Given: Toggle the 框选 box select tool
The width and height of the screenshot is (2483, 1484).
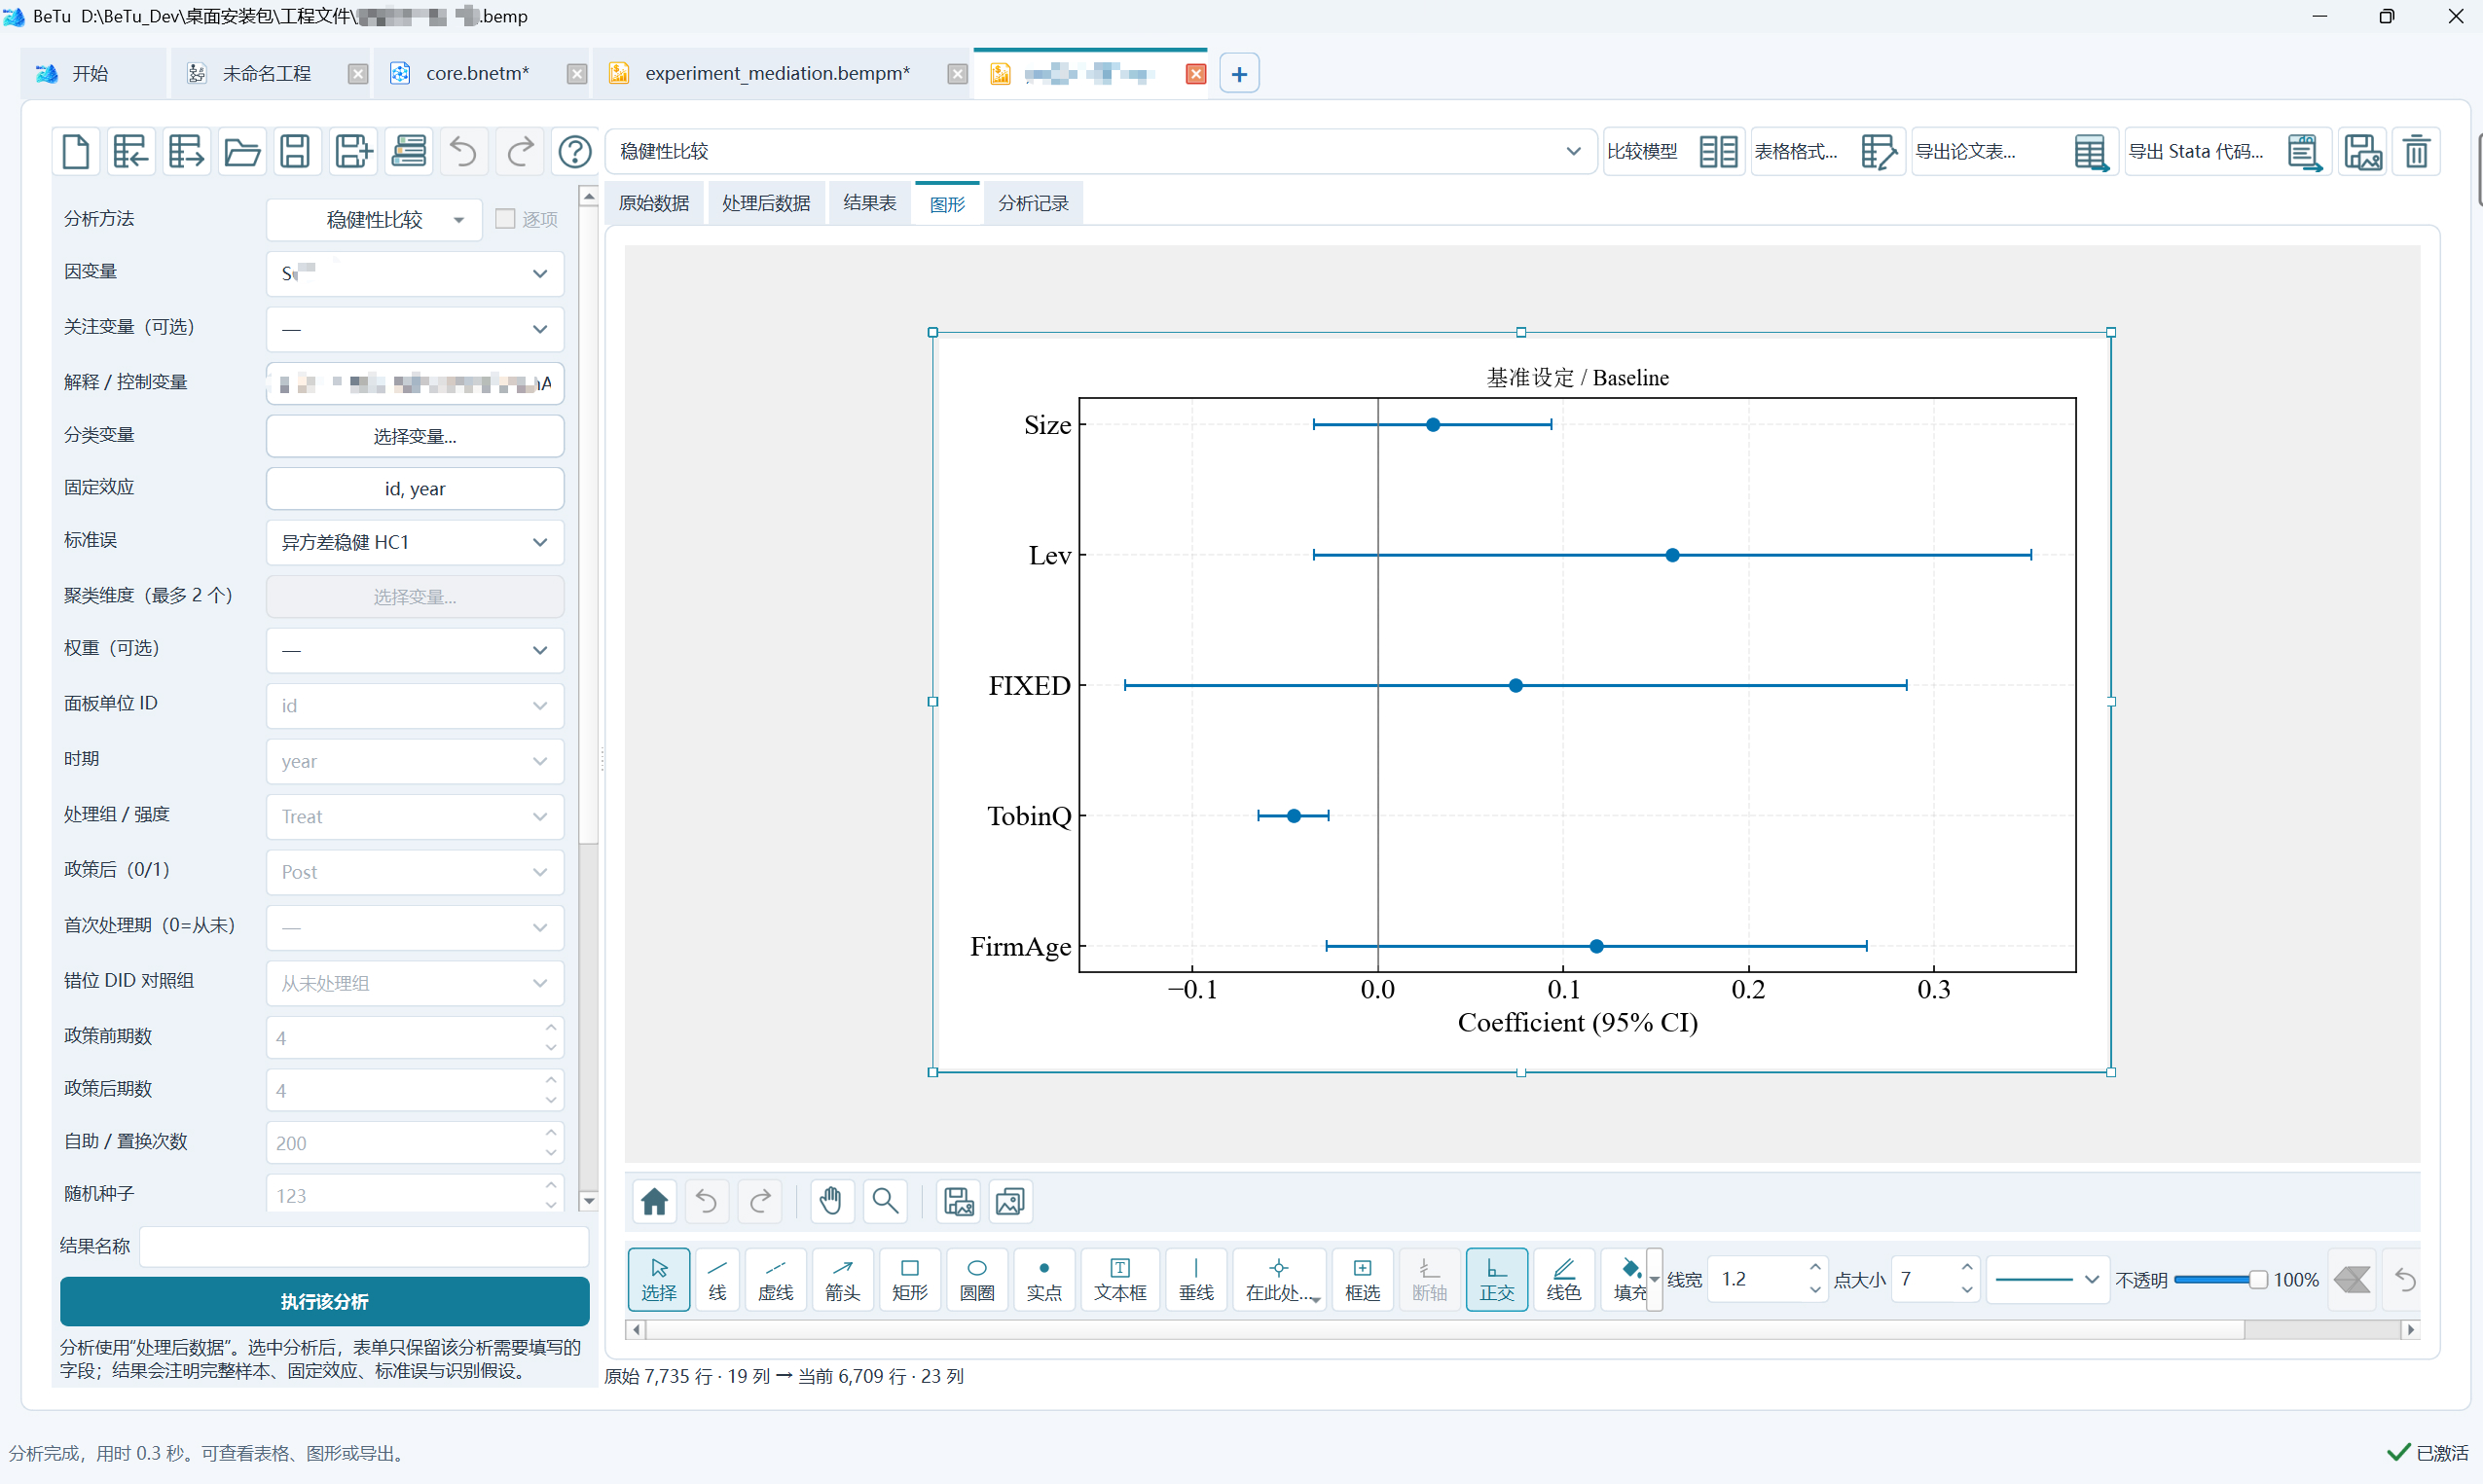Looking at the screenshot, I should (x=1362, y=1279).
